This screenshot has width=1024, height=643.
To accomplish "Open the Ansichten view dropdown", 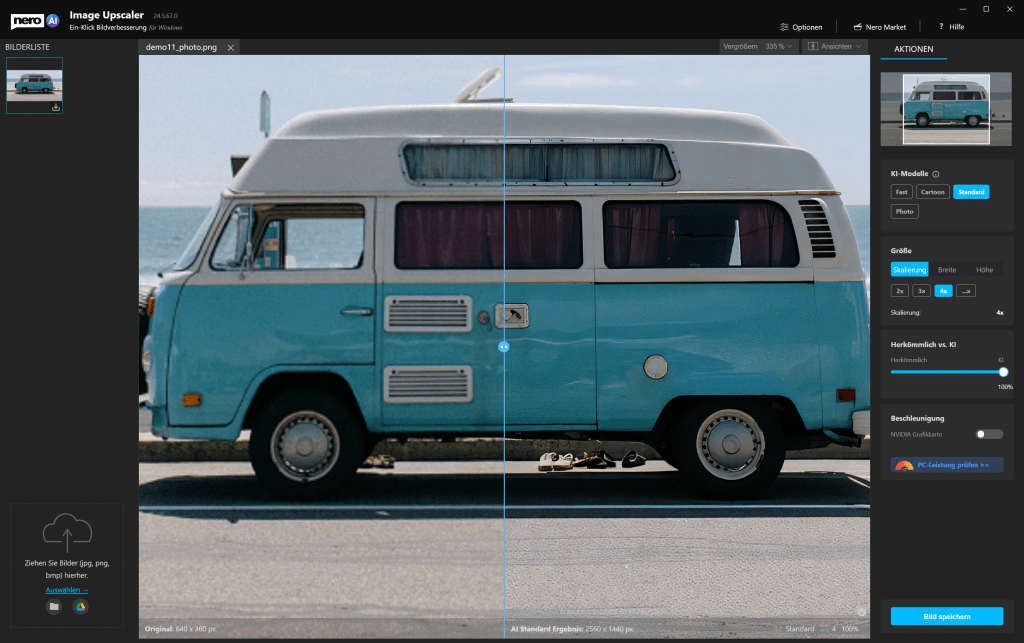I will pos(834,47).
